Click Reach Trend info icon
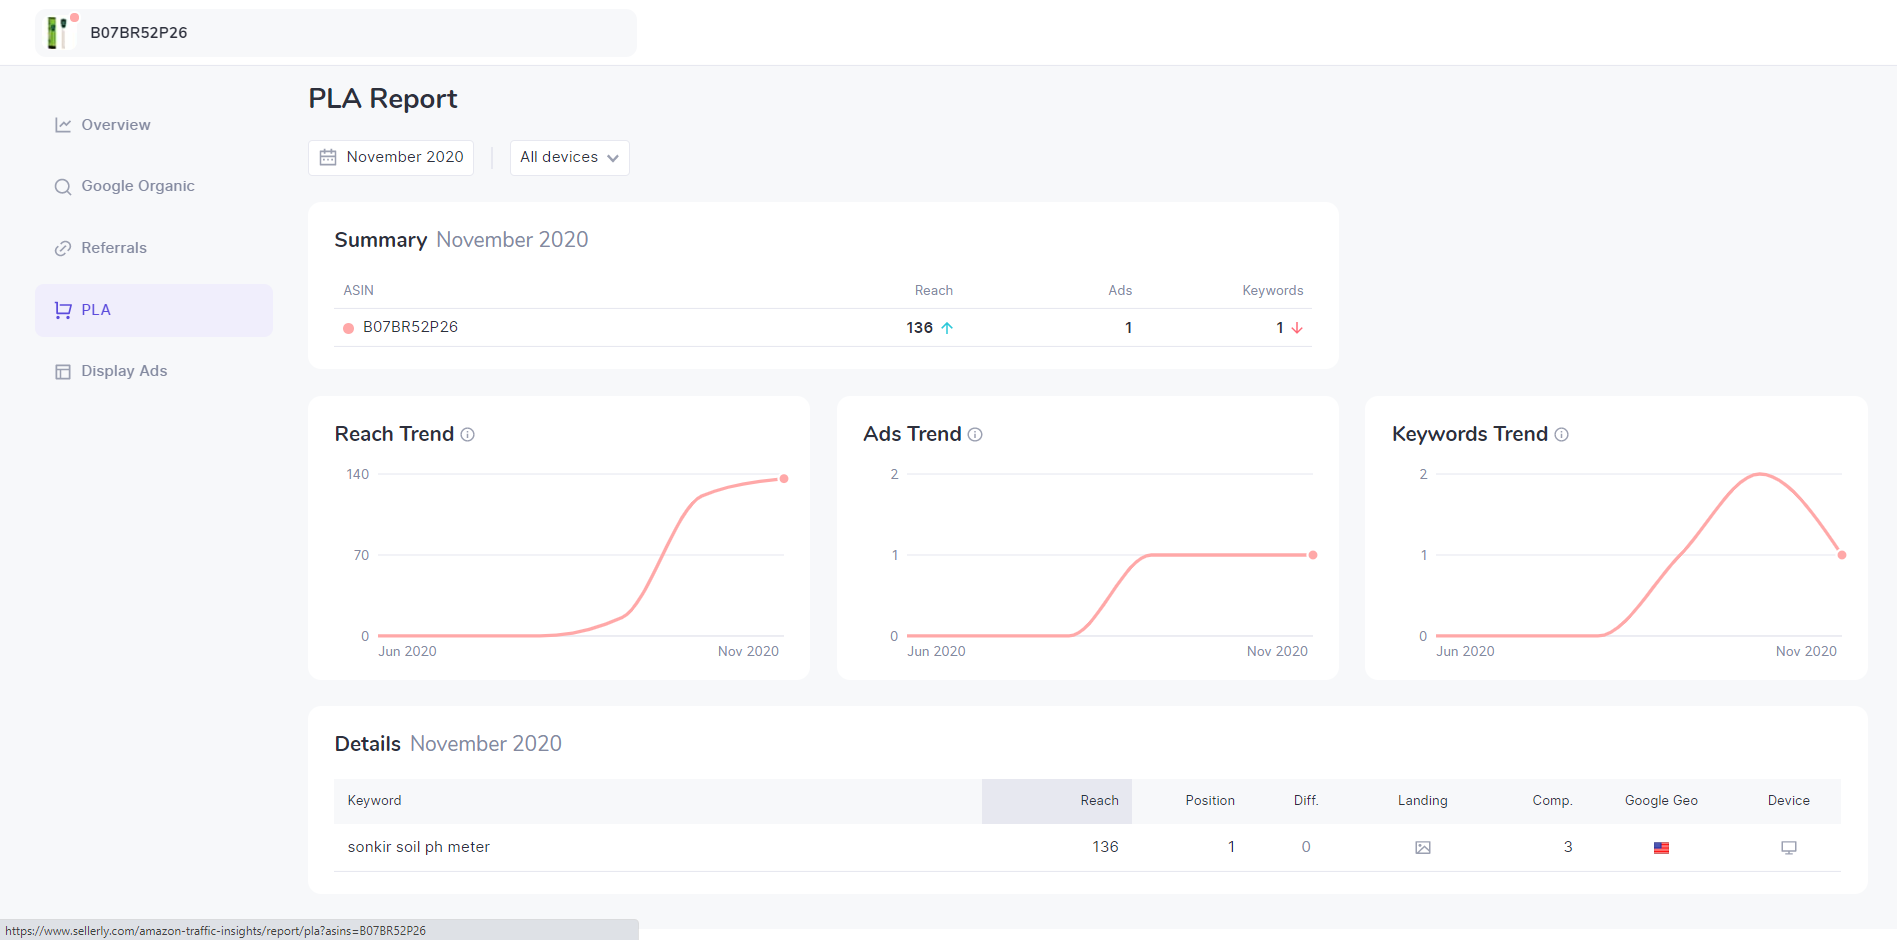The width and height of the screenshot is (1897, 940). [x=467, y=434]
